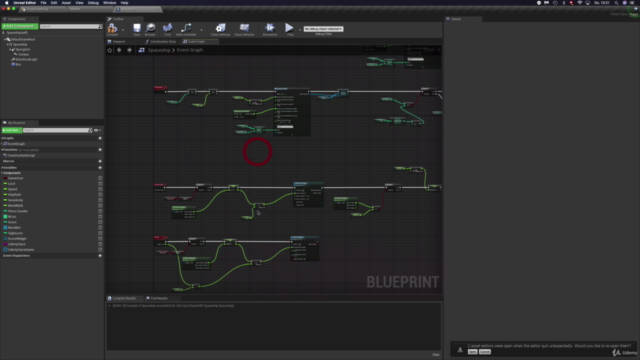Toggle editable eye for the GameOver variable
Viewport: 640px width, 360px height.
point(100,178)
